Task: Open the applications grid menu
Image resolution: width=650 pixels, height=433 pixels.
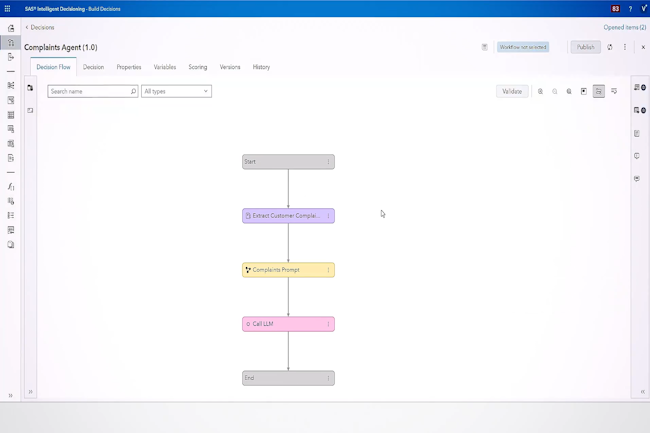Action: click(x=8, y=8)
